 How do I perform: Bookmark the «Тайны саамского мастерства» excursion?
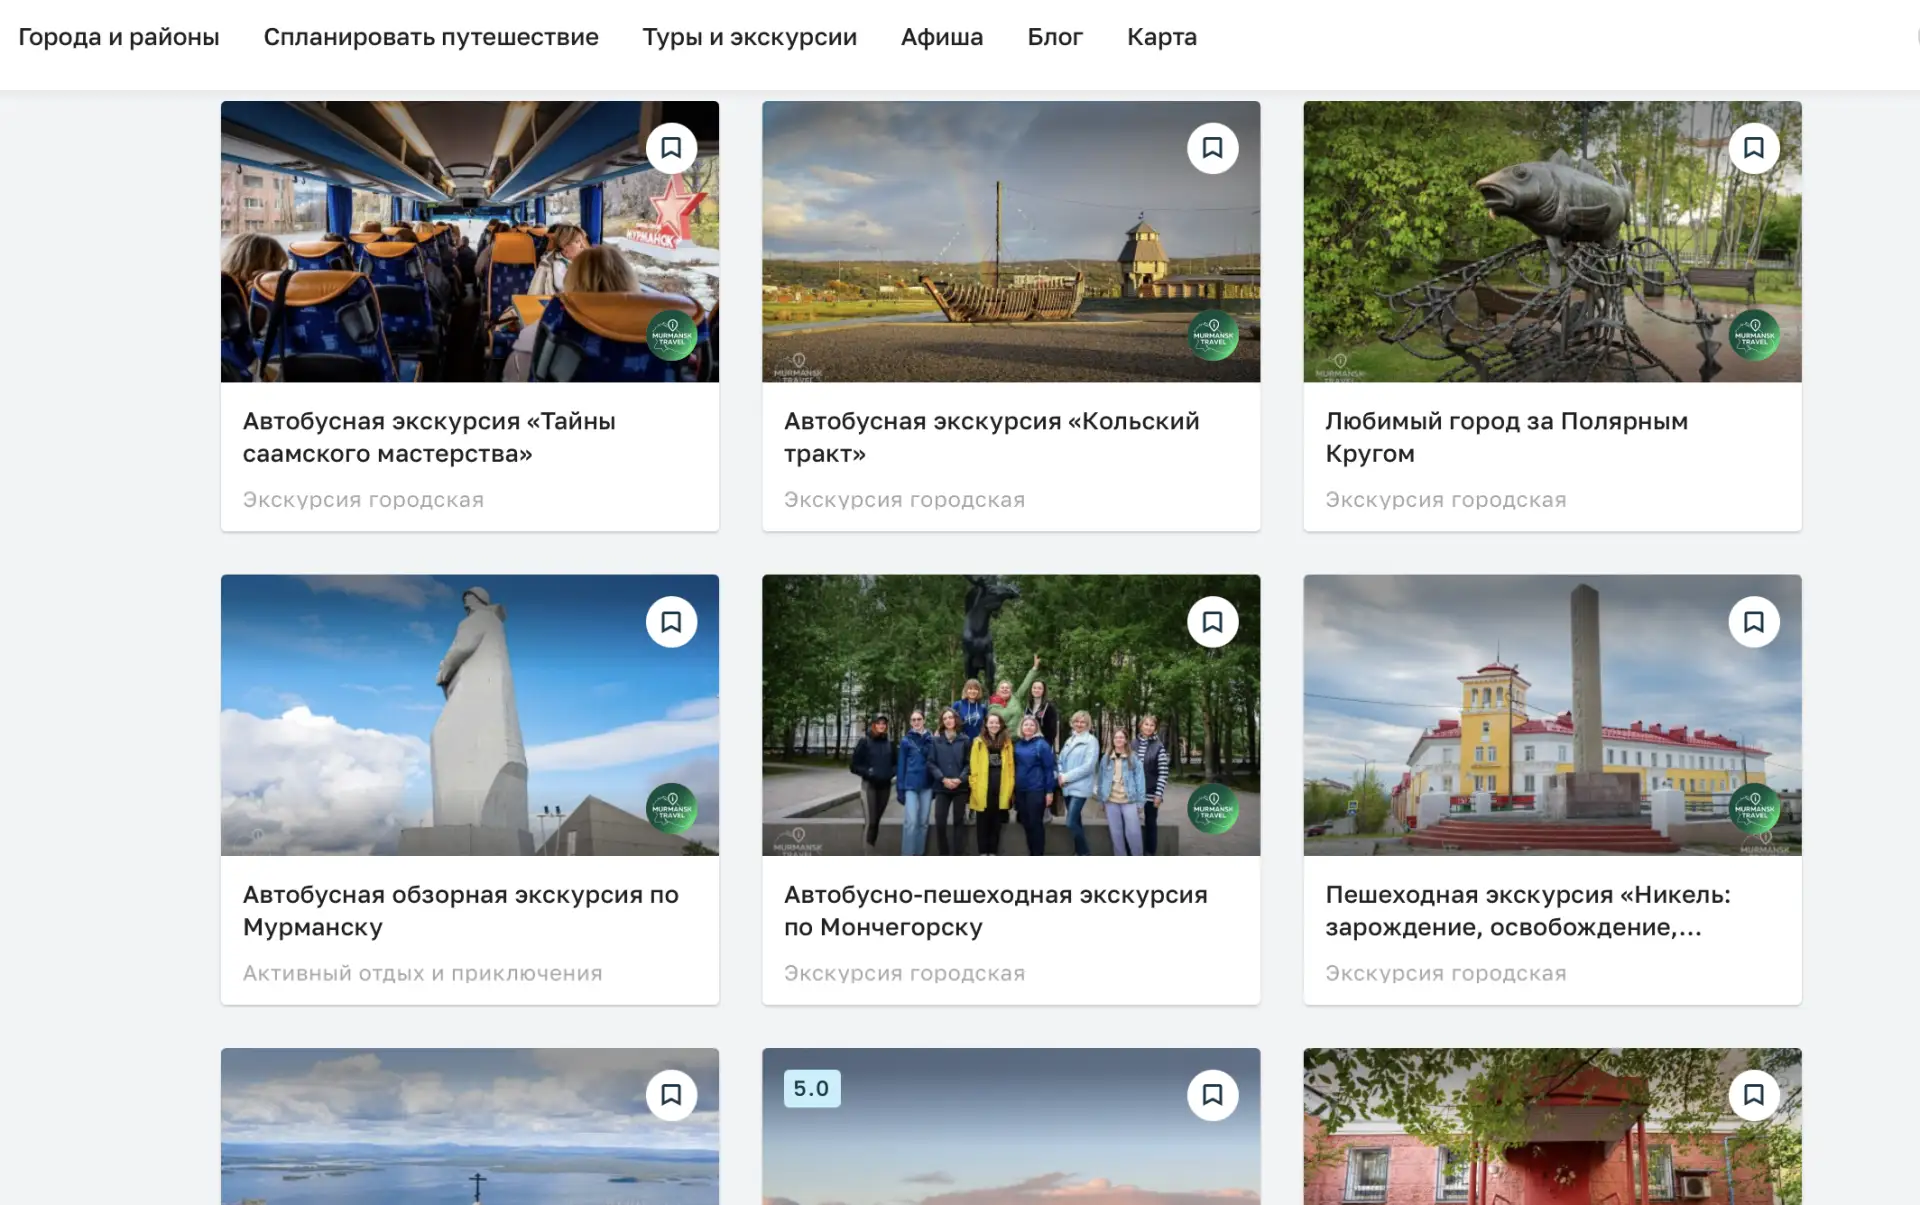click(x=671, y=148)
